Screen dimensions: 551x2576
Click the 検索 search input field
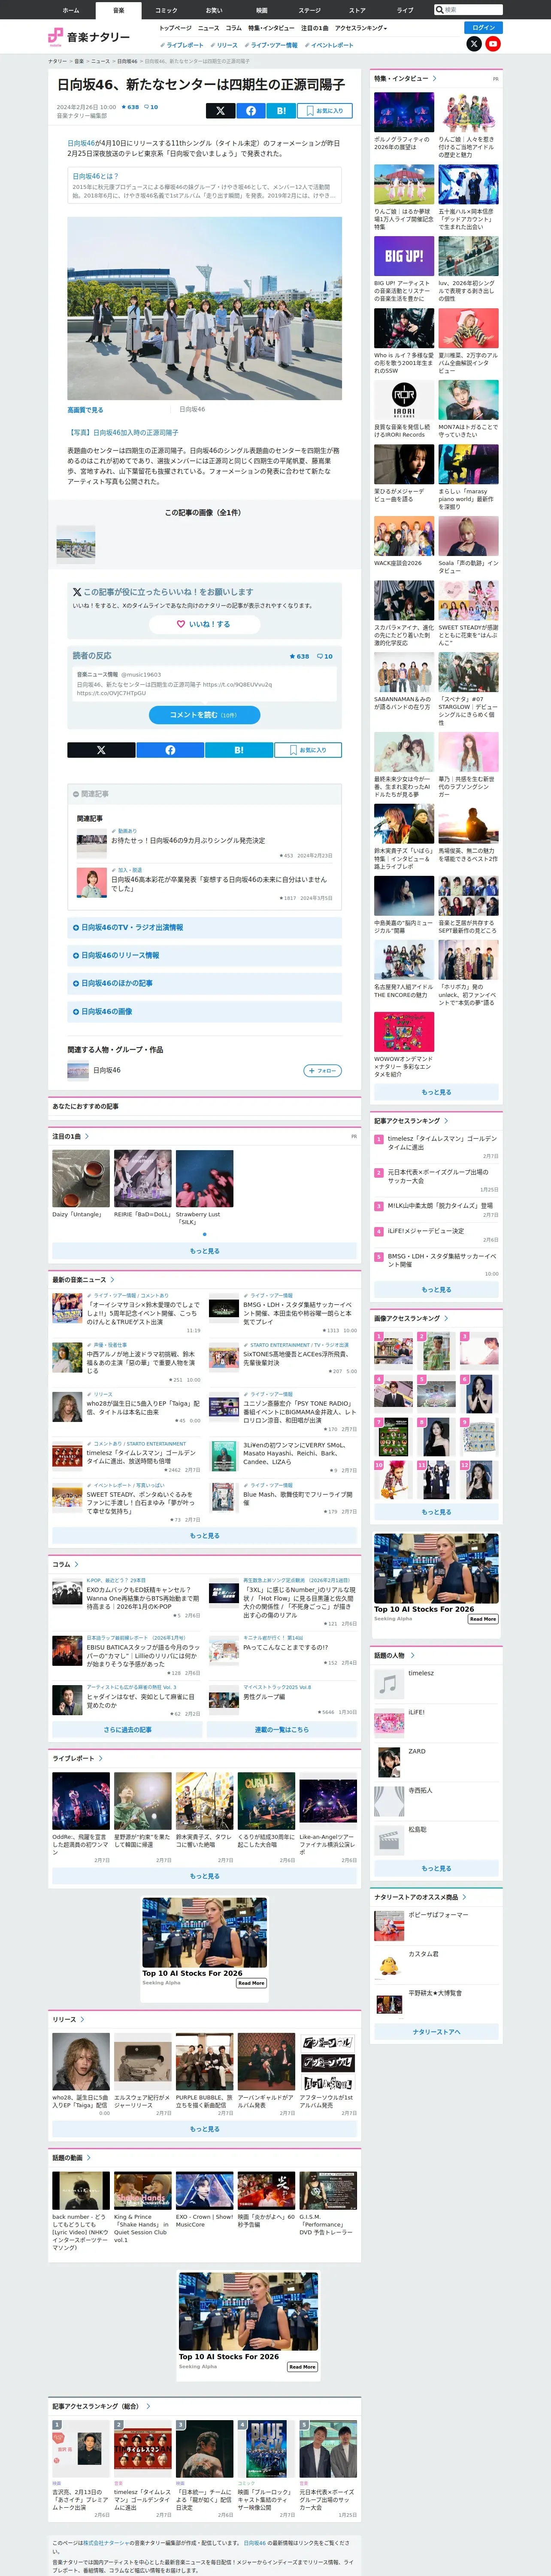(x=472, y=10)
